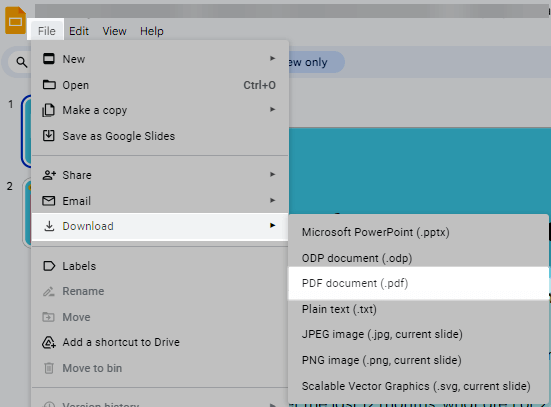Click the Rename menu entry
551x407 pixels.
(x=160, y=291)
